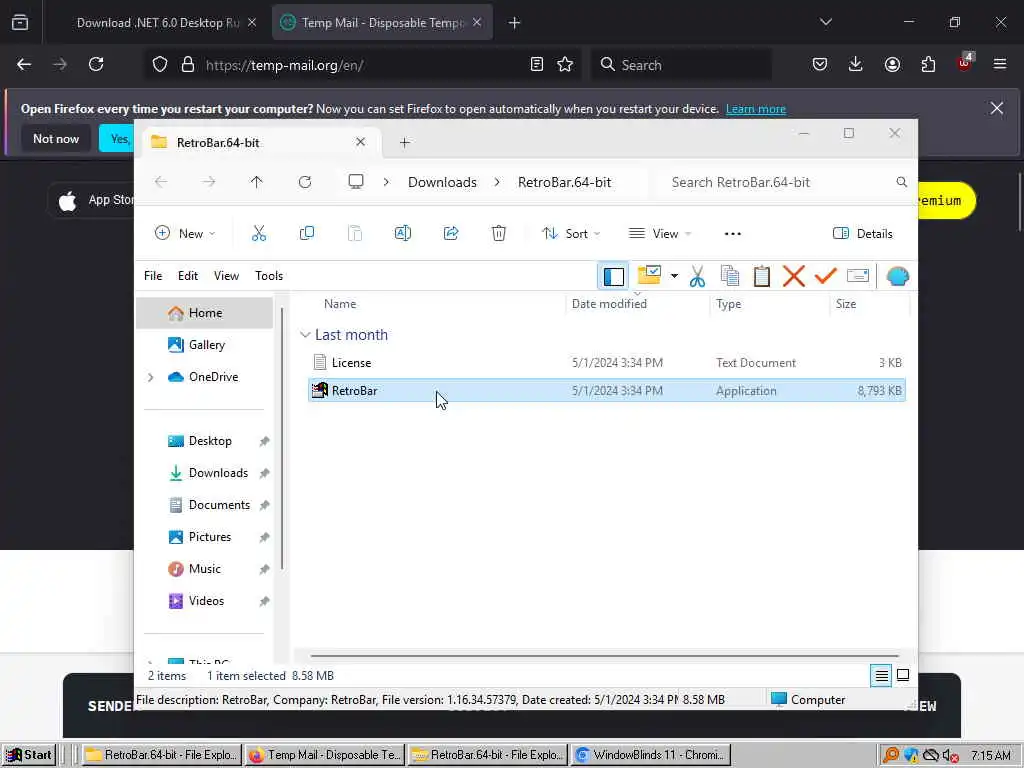
Task: Click the PC icon in address bar
Action: click(x=355, y=182)
